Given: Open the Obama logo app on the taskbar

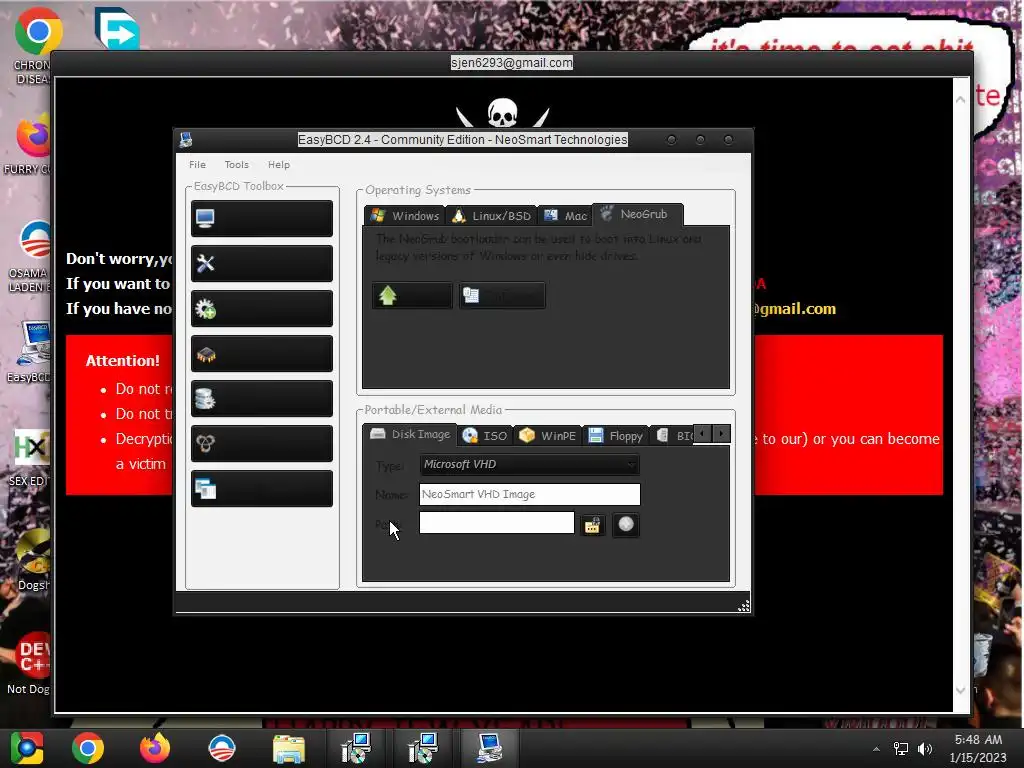Looking at the screenshot, I should [222, 748].
